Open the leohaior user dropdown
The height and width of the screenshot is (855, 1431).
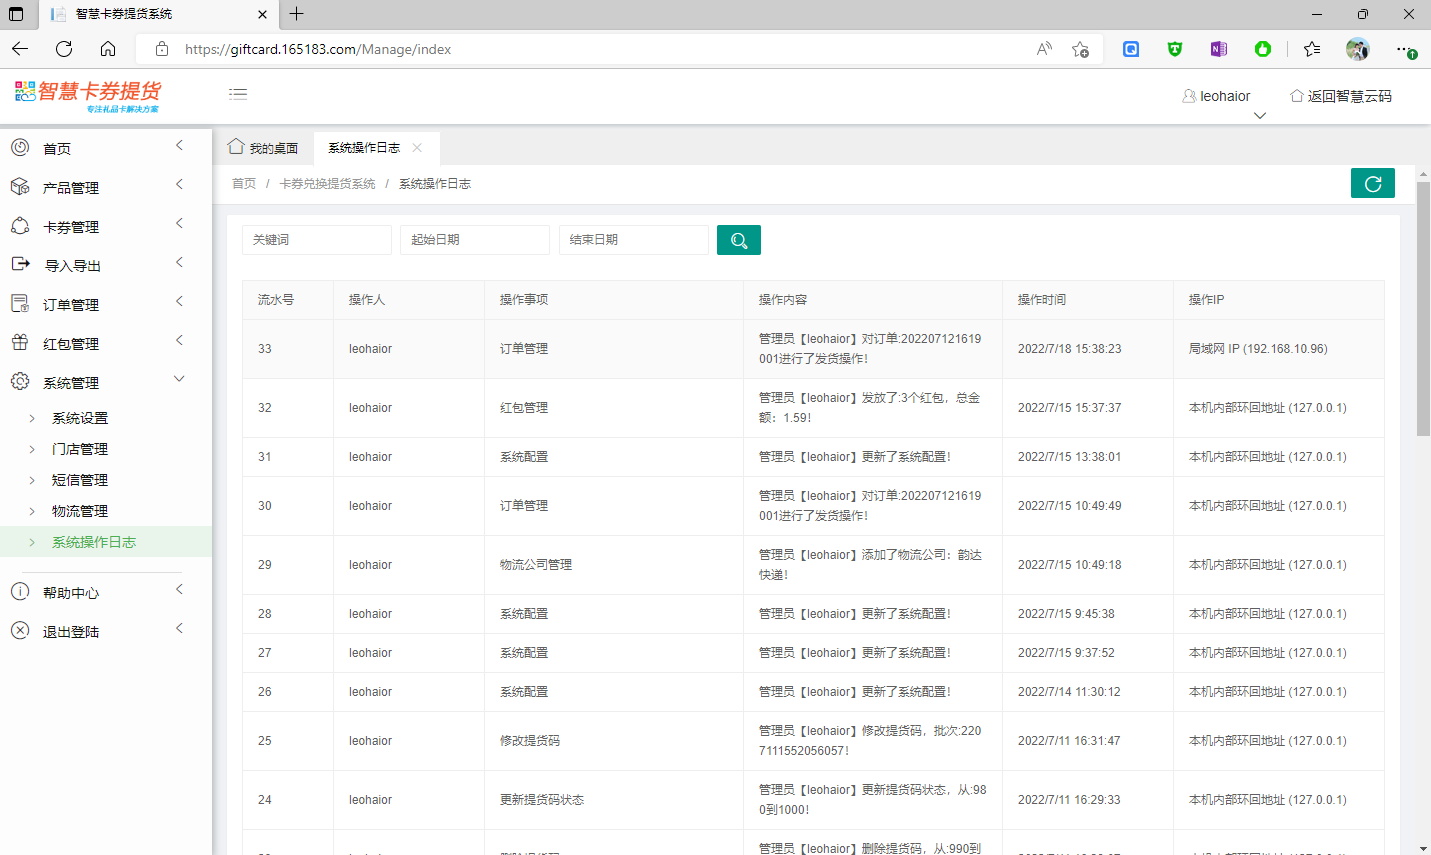click(x=1217, y=97)
